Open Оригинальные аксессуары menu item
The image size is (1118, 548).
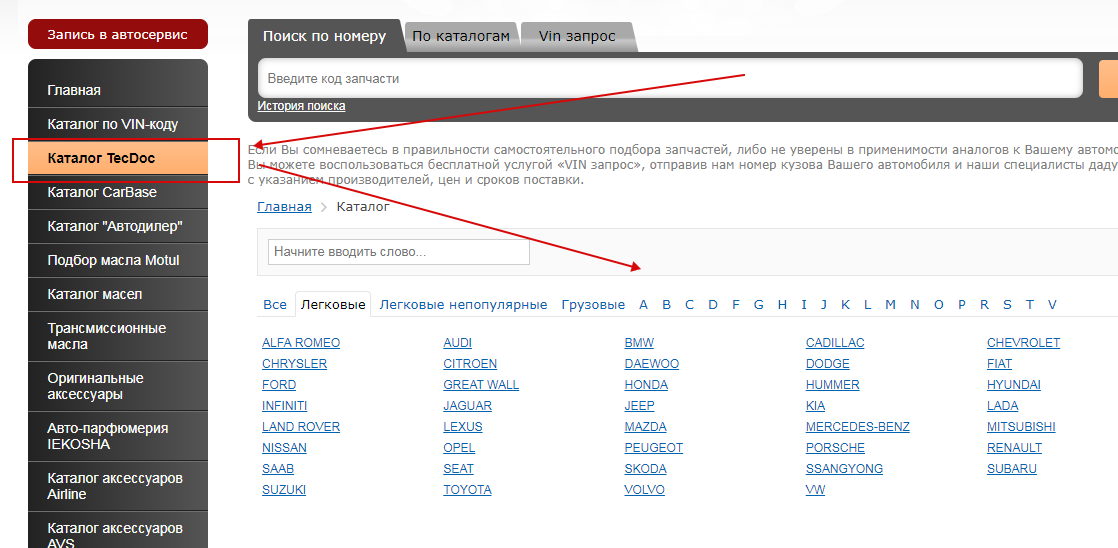[118, 386]
